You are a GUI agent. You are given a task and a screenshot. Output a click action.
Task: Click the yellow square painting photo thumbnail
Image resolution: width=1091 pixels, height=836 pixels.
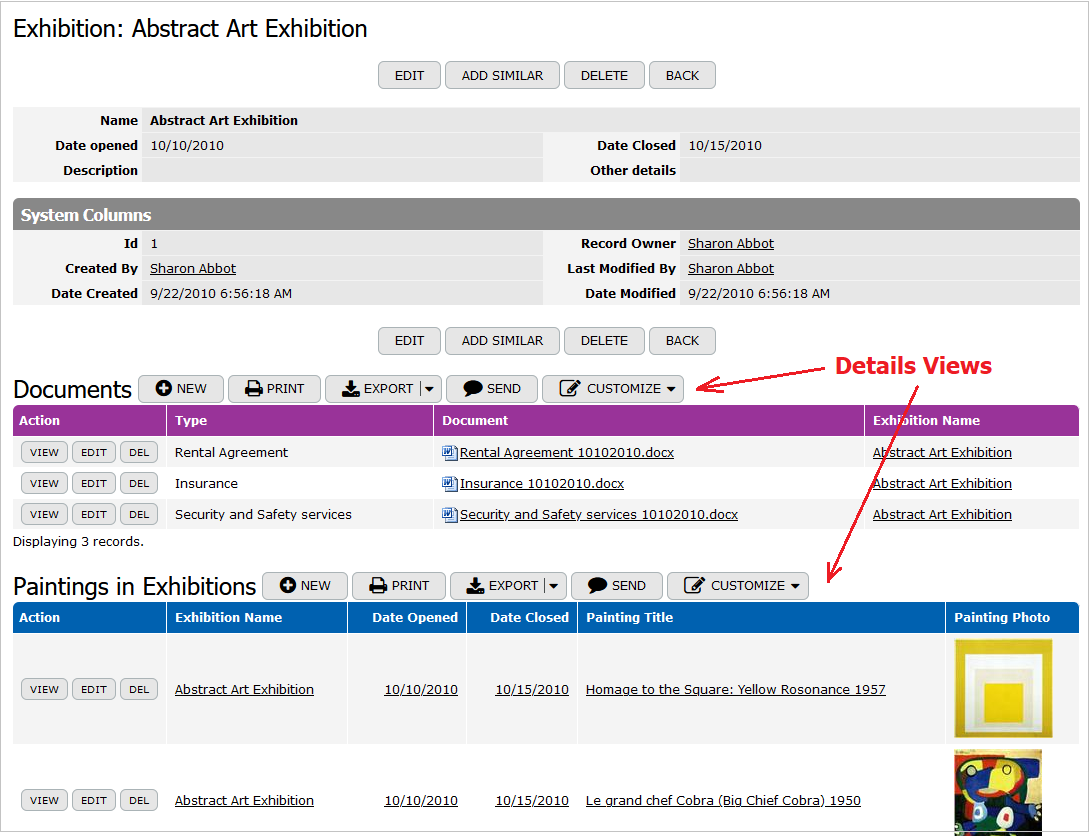(1003, 689)
